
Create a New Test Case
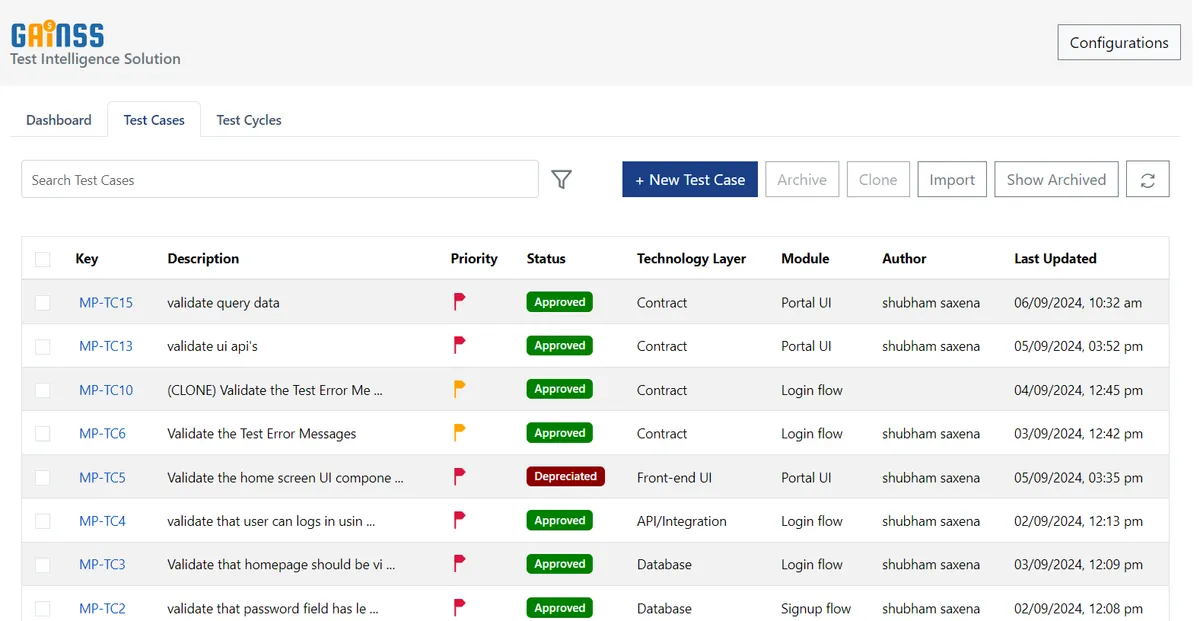[x=690, y=180]
